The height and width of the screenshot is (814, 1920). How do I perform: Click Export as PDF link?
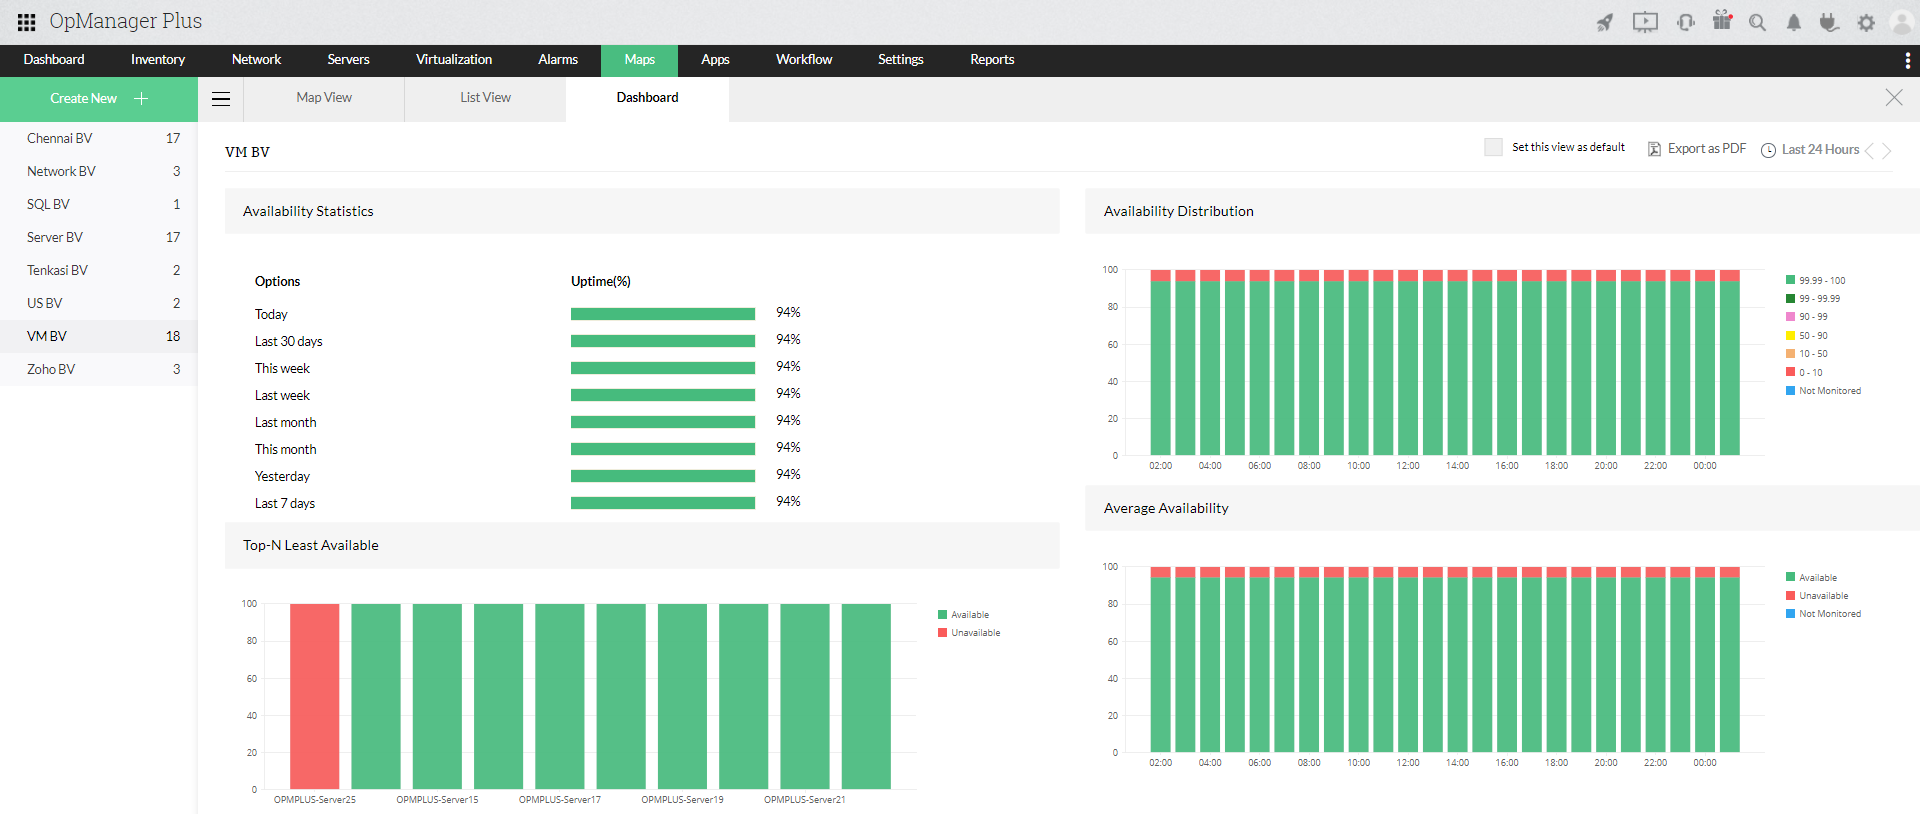(1706, 148)
